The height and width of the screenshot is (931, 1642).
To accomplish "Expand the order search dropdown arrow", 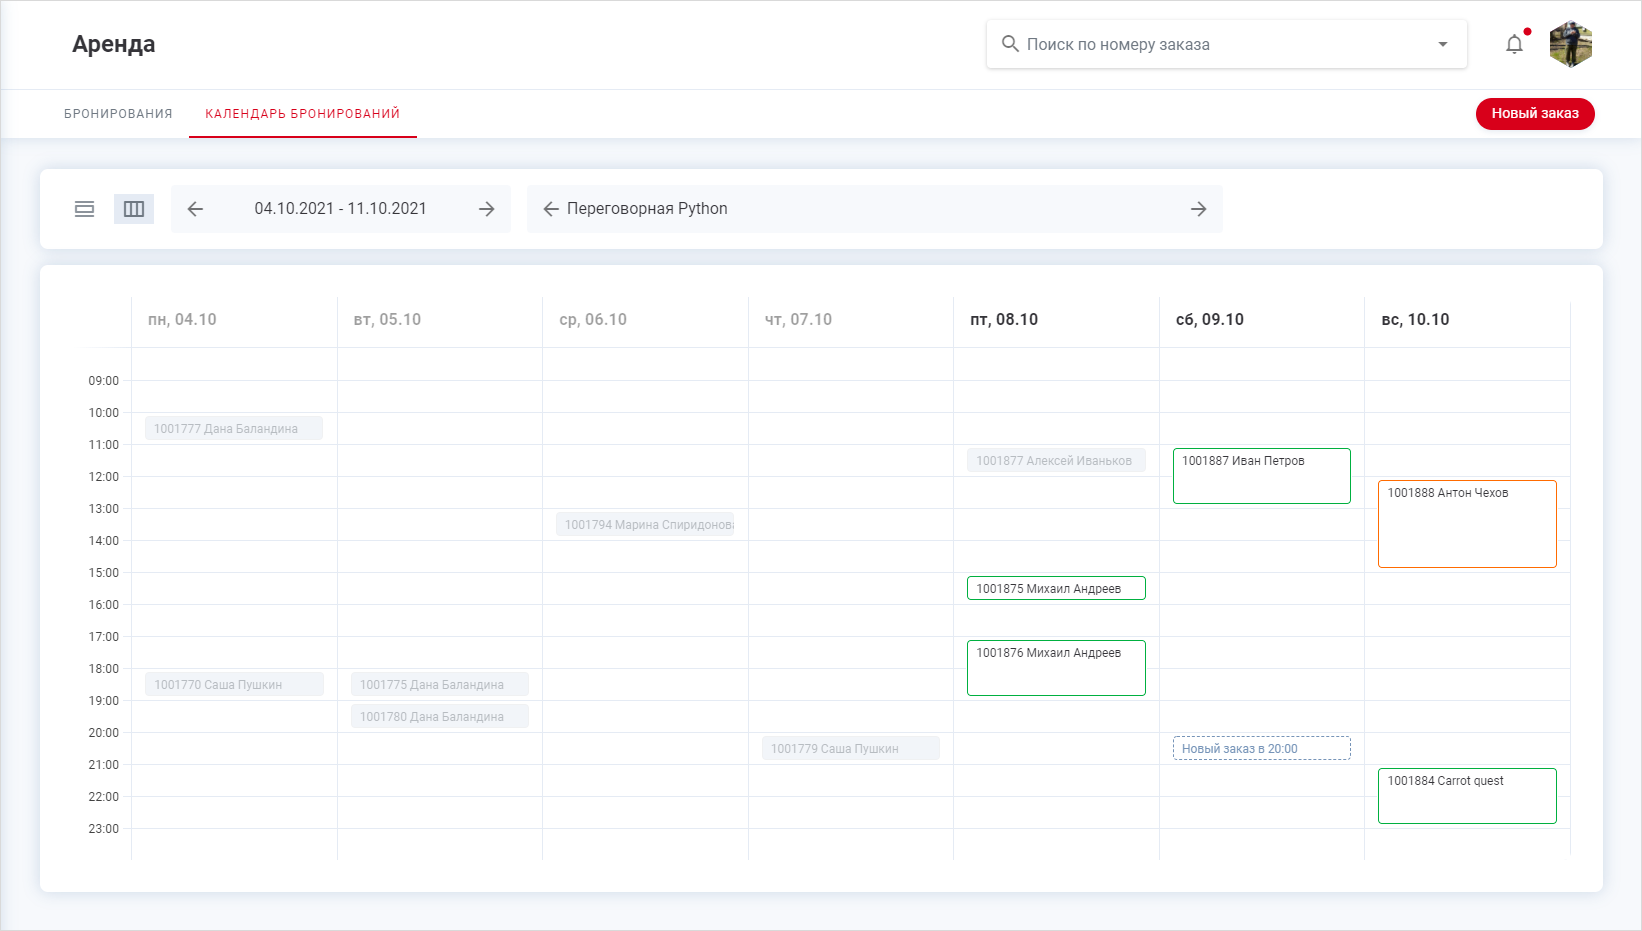I will pos(1442,44).
